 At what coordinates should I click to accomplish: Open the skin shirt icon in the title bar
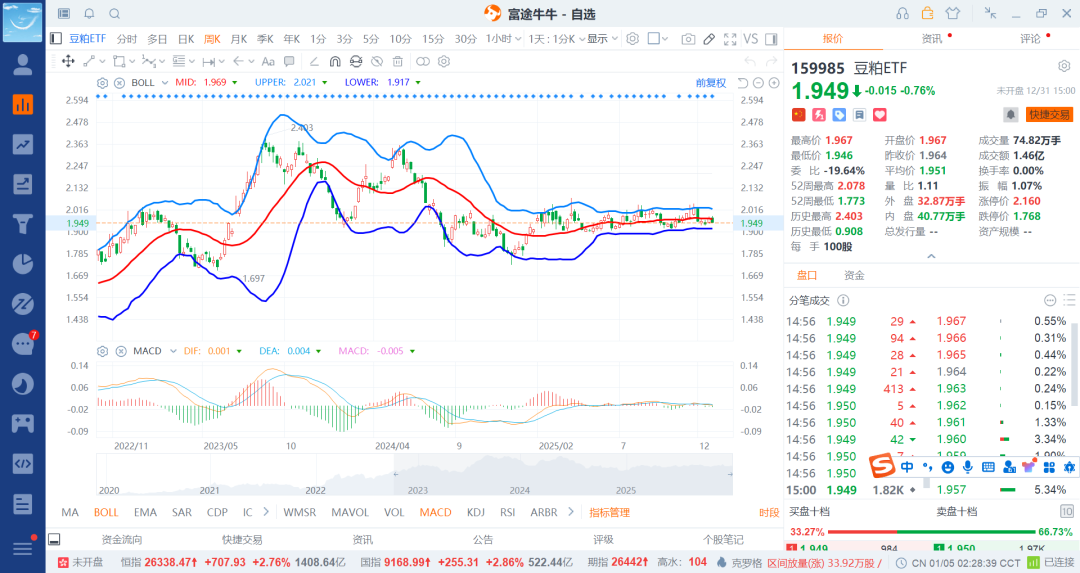pos(953,13)
